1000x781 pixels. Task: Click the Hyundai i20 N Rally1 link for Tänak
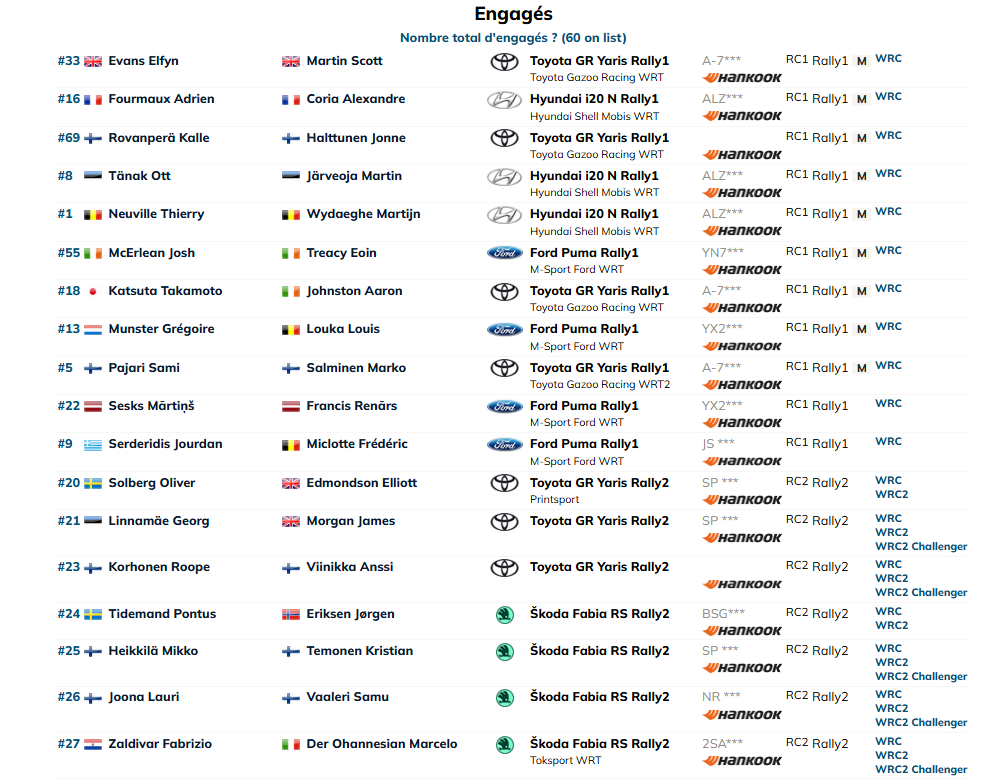click(x=594, y=176)
